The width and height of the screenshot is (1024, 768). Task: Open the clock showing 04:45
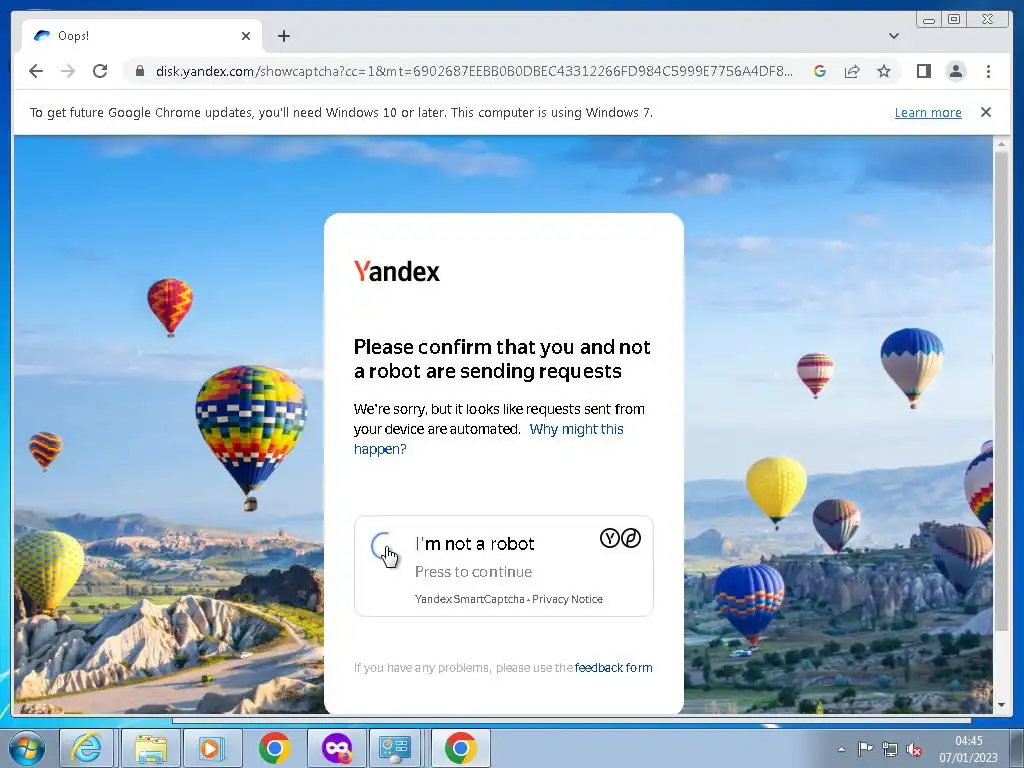click(x=968, y=749)
